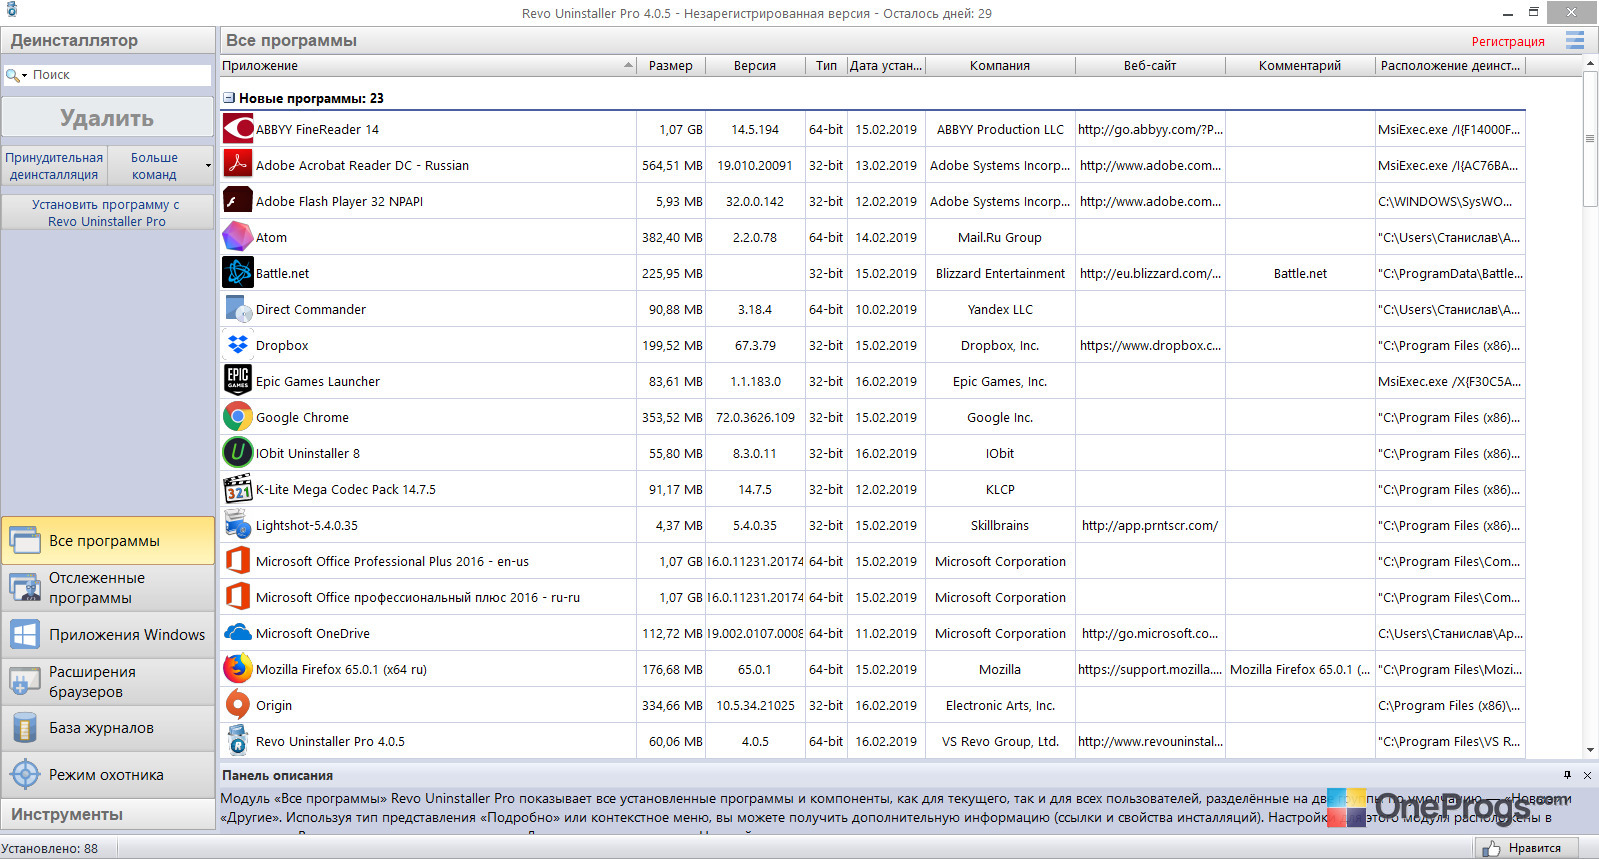1599x859 pixels.
Task: Select the Blizzard Entertainment company cell
Action: (x=1000, y=274)
